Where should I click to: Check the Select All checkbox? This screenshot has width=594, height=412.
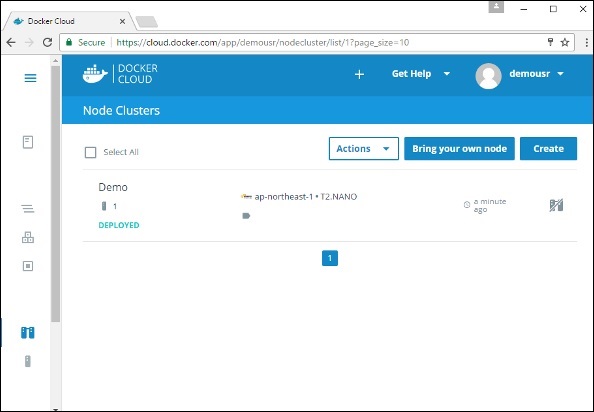(x=91, y=153)
